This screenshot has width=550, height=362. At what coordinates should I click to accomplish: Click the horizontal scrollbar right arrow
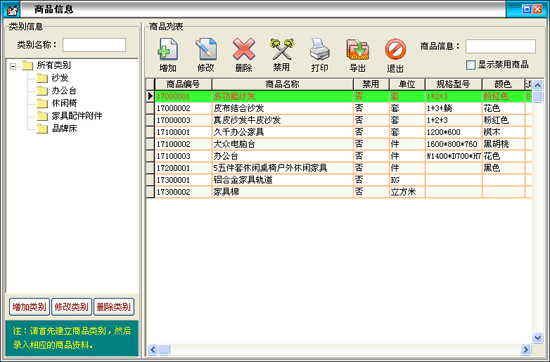(526, 349)
